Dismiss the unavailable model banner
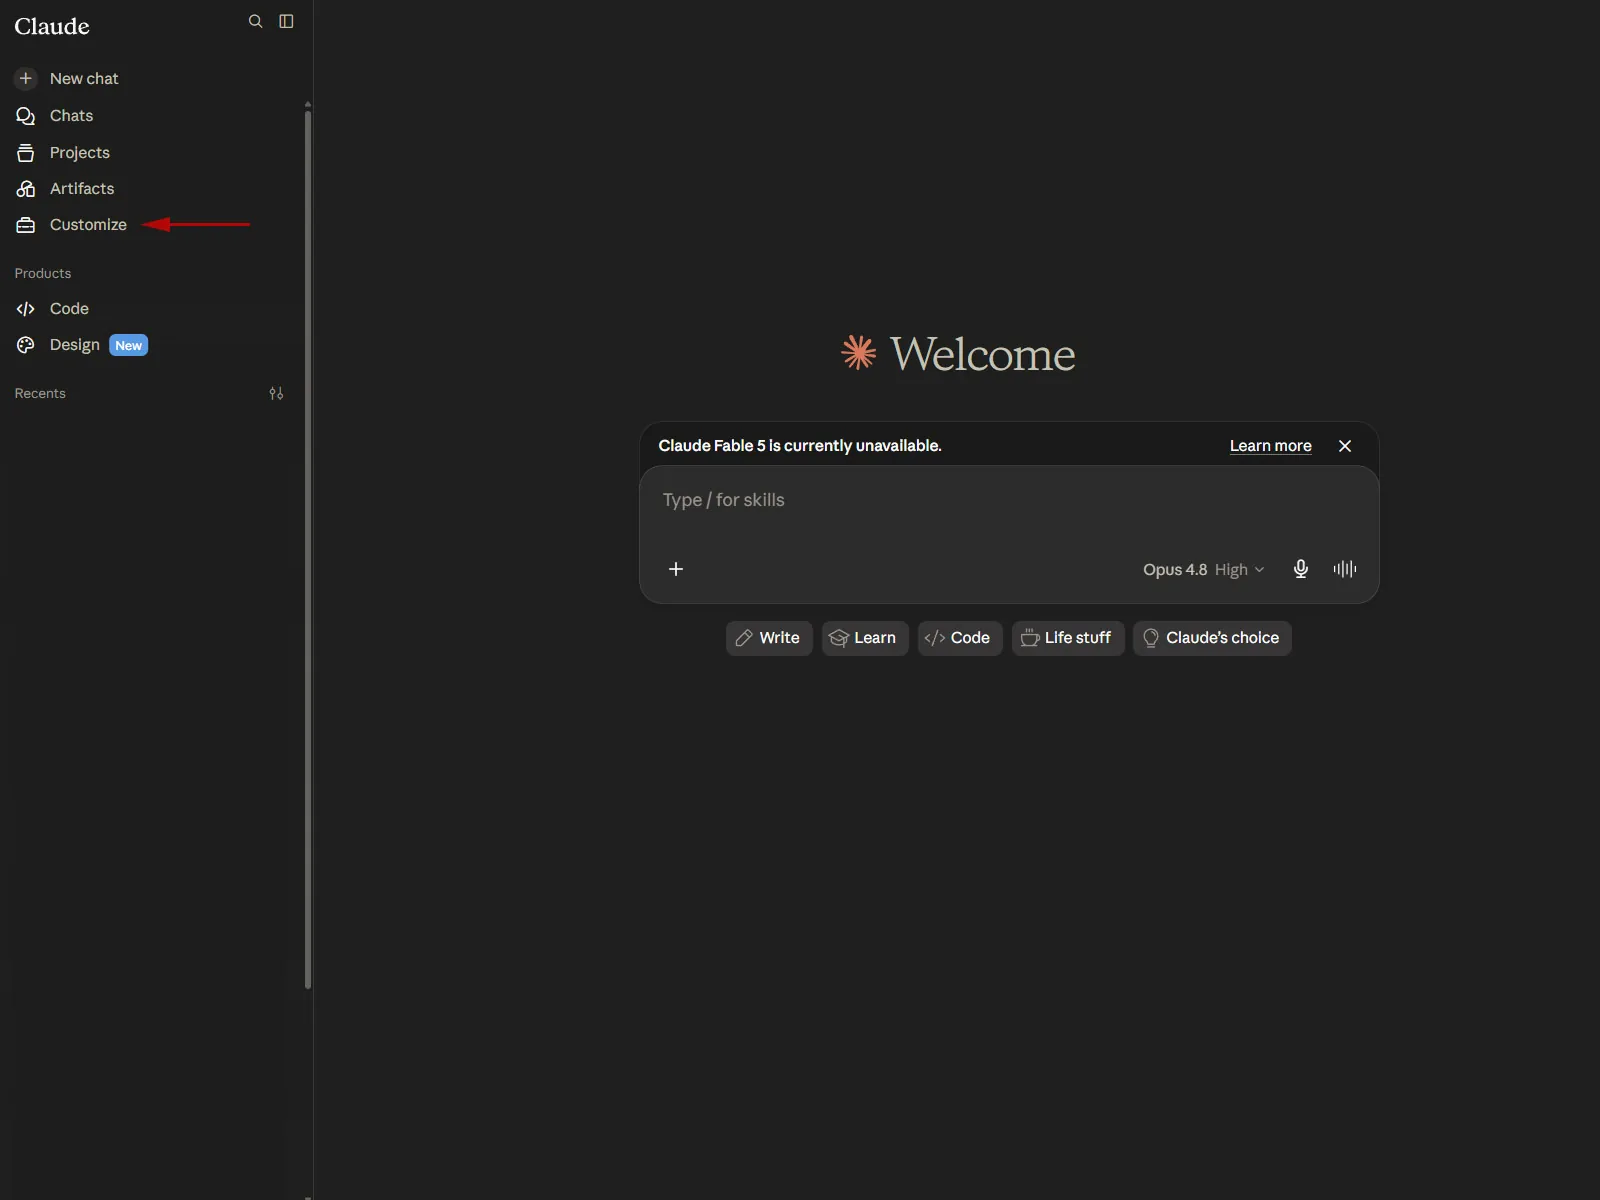 click(1345, 446)
